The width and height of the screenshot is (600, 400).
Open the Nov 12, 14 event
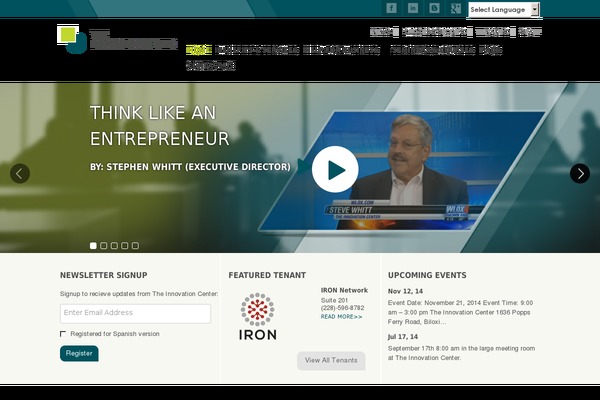[405, 291]
